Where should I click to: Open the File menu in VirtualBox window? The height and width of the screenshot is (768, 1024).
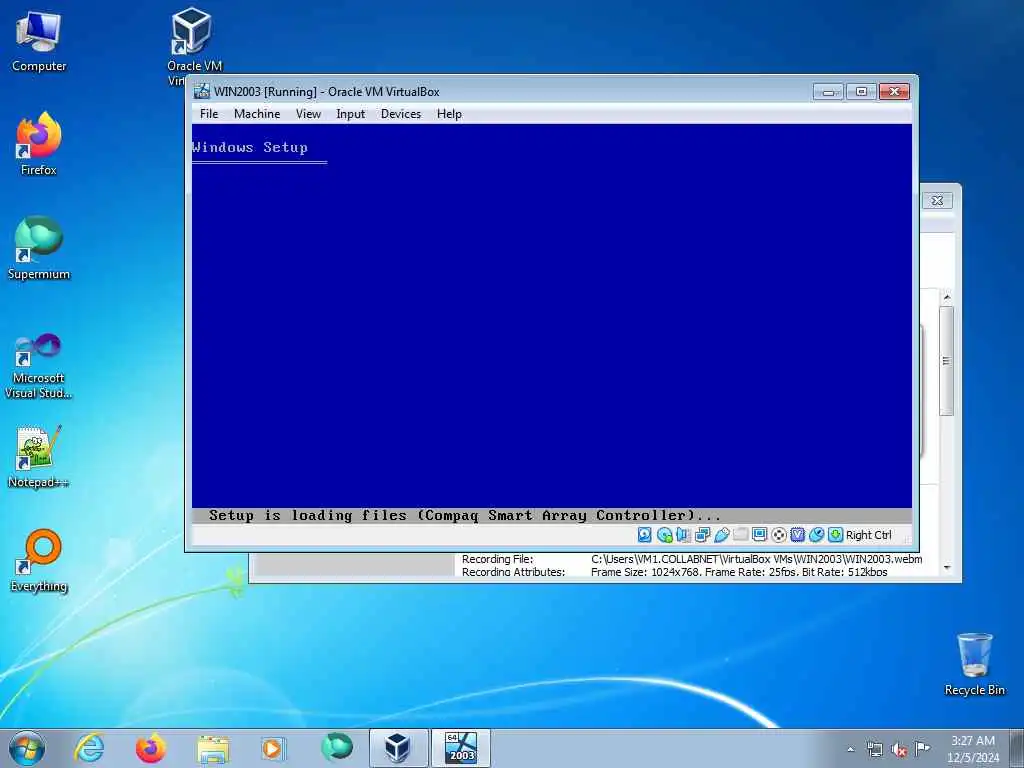pos(209,114)
